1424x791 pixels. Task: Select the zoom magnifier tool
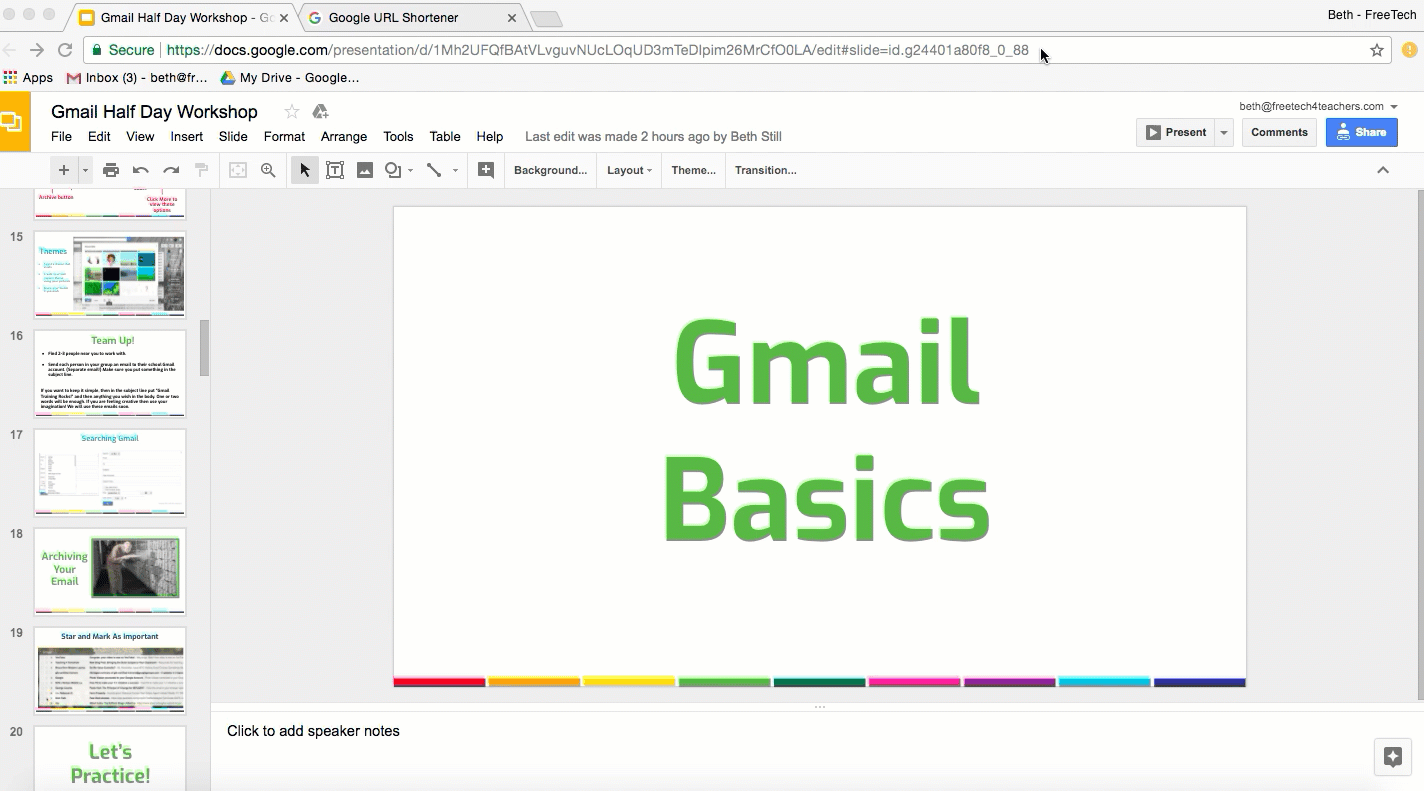tap(268, 170)
